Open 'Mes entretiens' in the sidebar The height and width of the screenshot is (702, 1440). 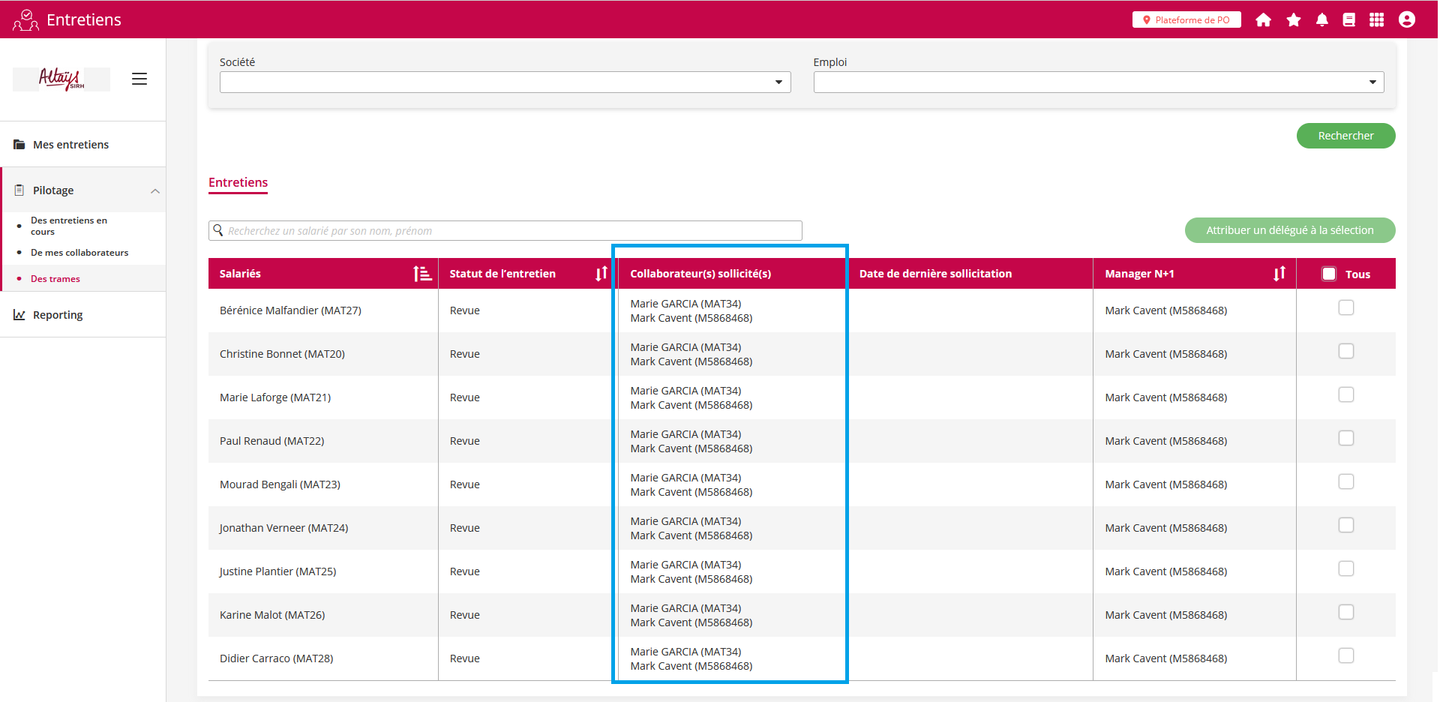[70, 145]
